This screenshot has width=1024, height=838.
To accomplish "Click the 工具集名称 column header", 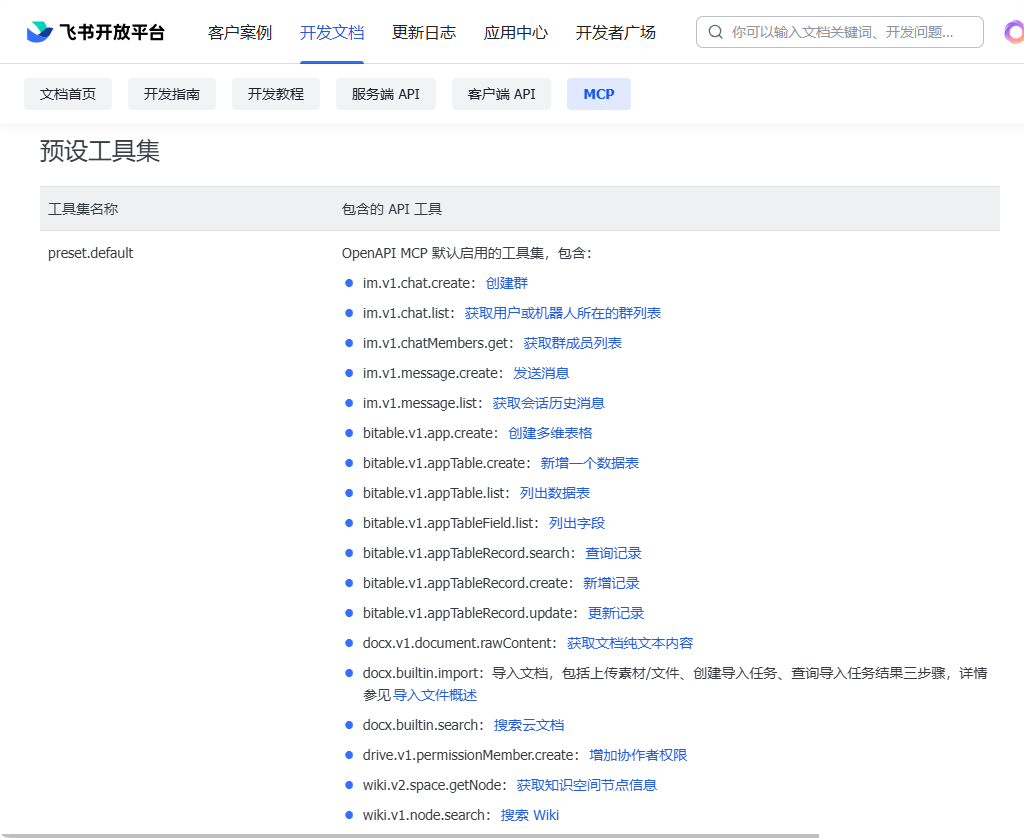I will click(x=83, y=209).
